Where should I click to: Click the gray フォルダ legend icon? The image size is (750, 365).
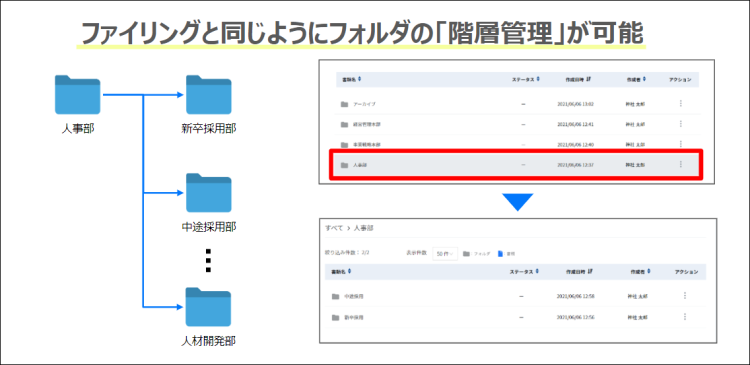pos(466,254)
